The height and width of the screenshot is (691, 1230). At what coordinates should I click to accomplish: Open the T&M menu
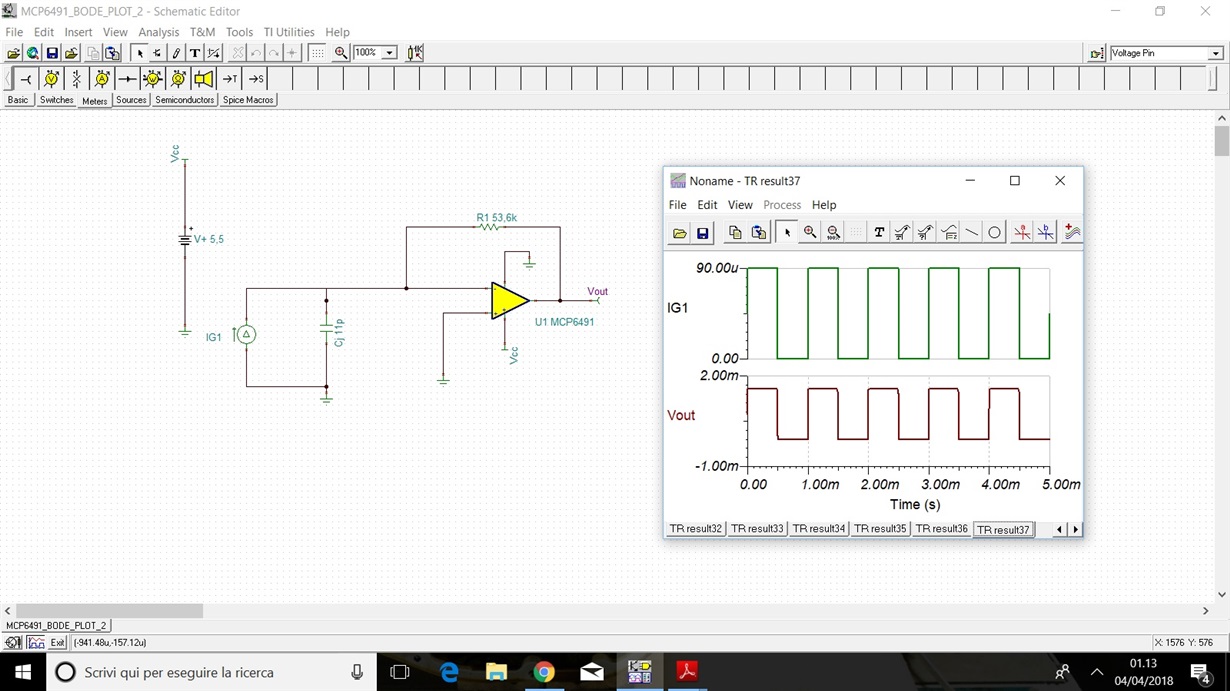(x=202, y=32)
